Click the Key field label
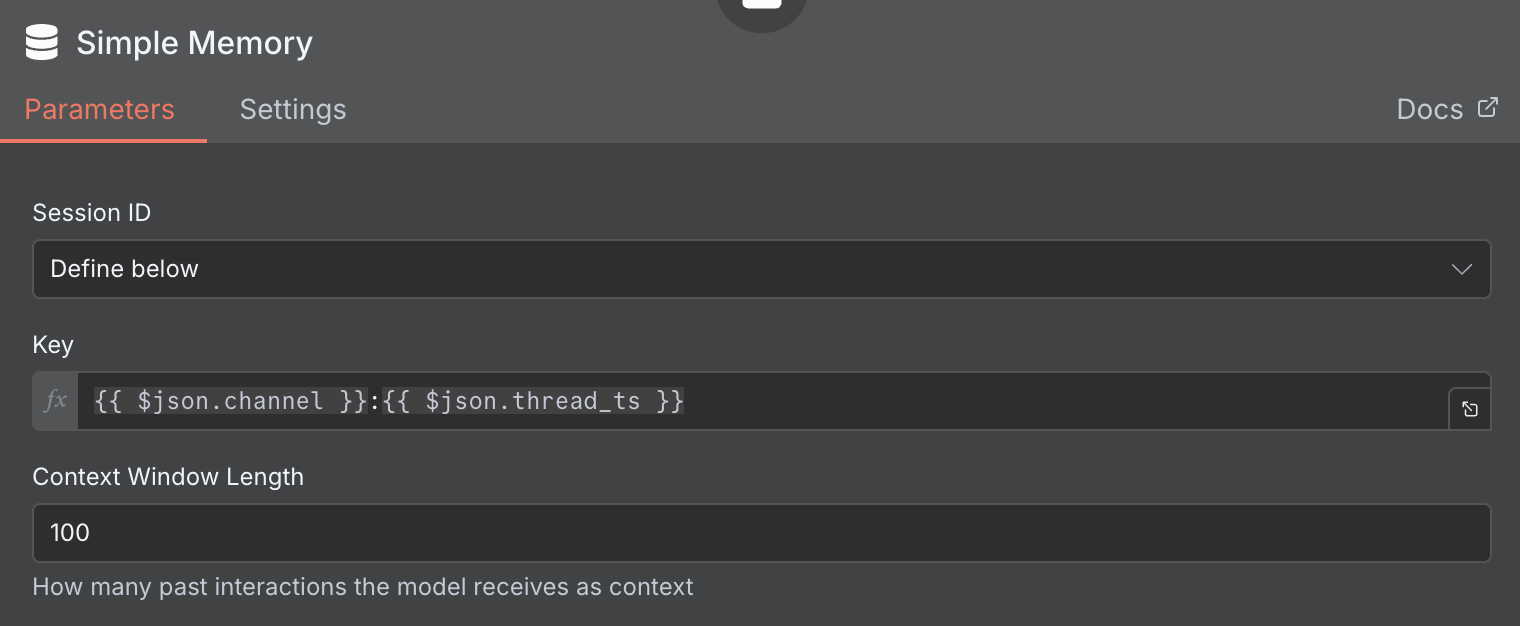This screenshot has height=626, width=1520. coord(53,345)
